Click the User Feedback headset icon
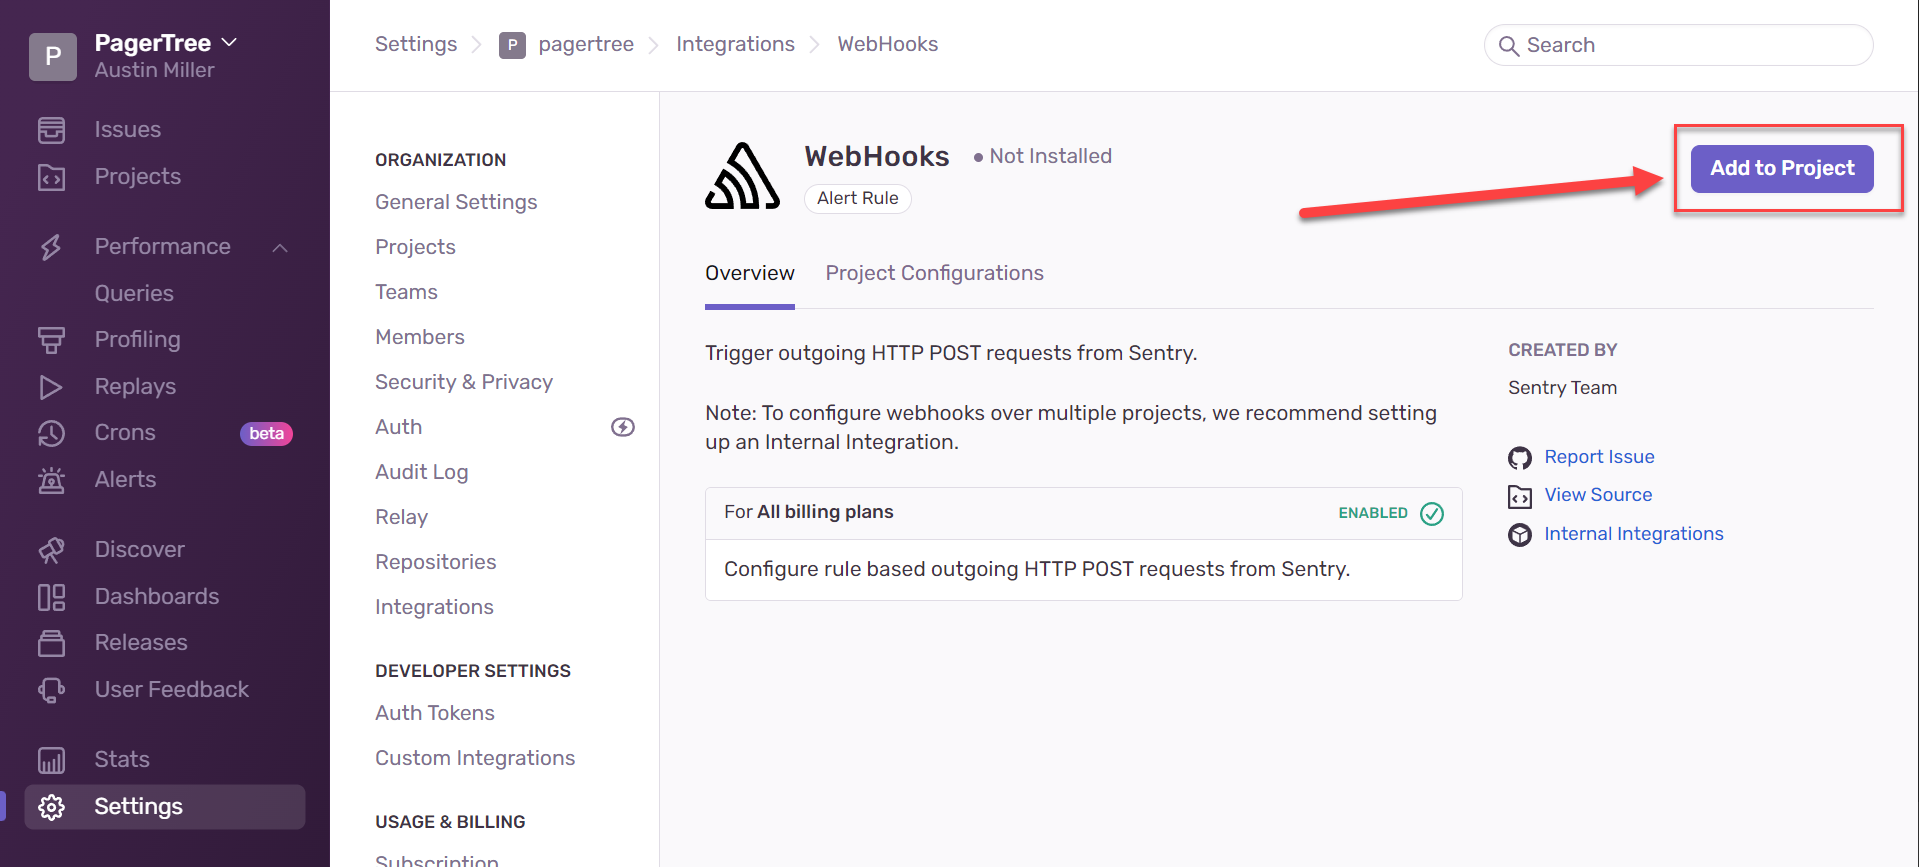 point(51,690)
